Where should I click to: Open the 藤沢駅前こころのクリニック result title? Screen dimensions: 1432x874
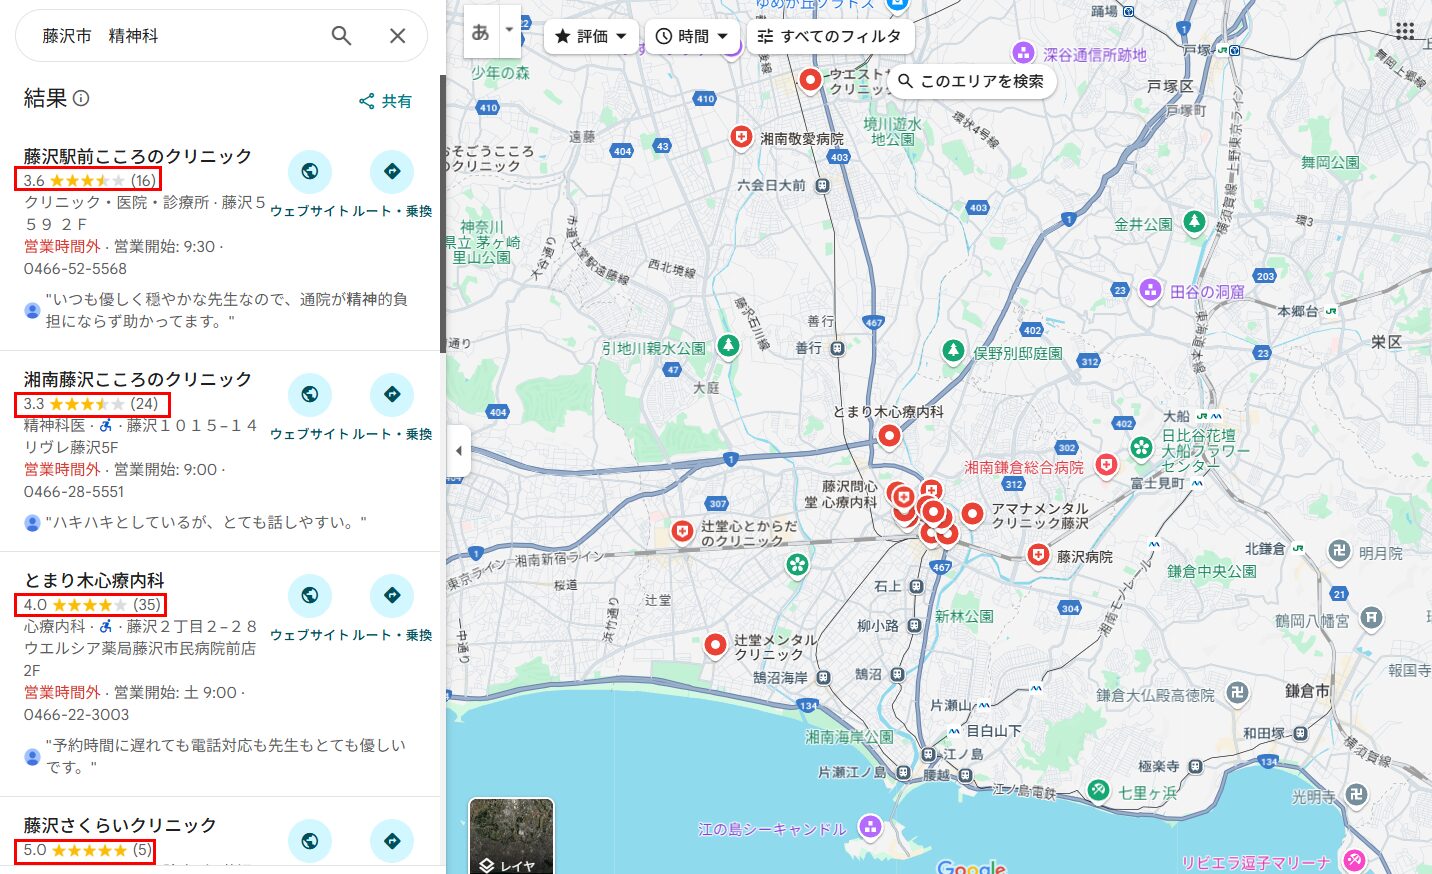click(138, 156)
